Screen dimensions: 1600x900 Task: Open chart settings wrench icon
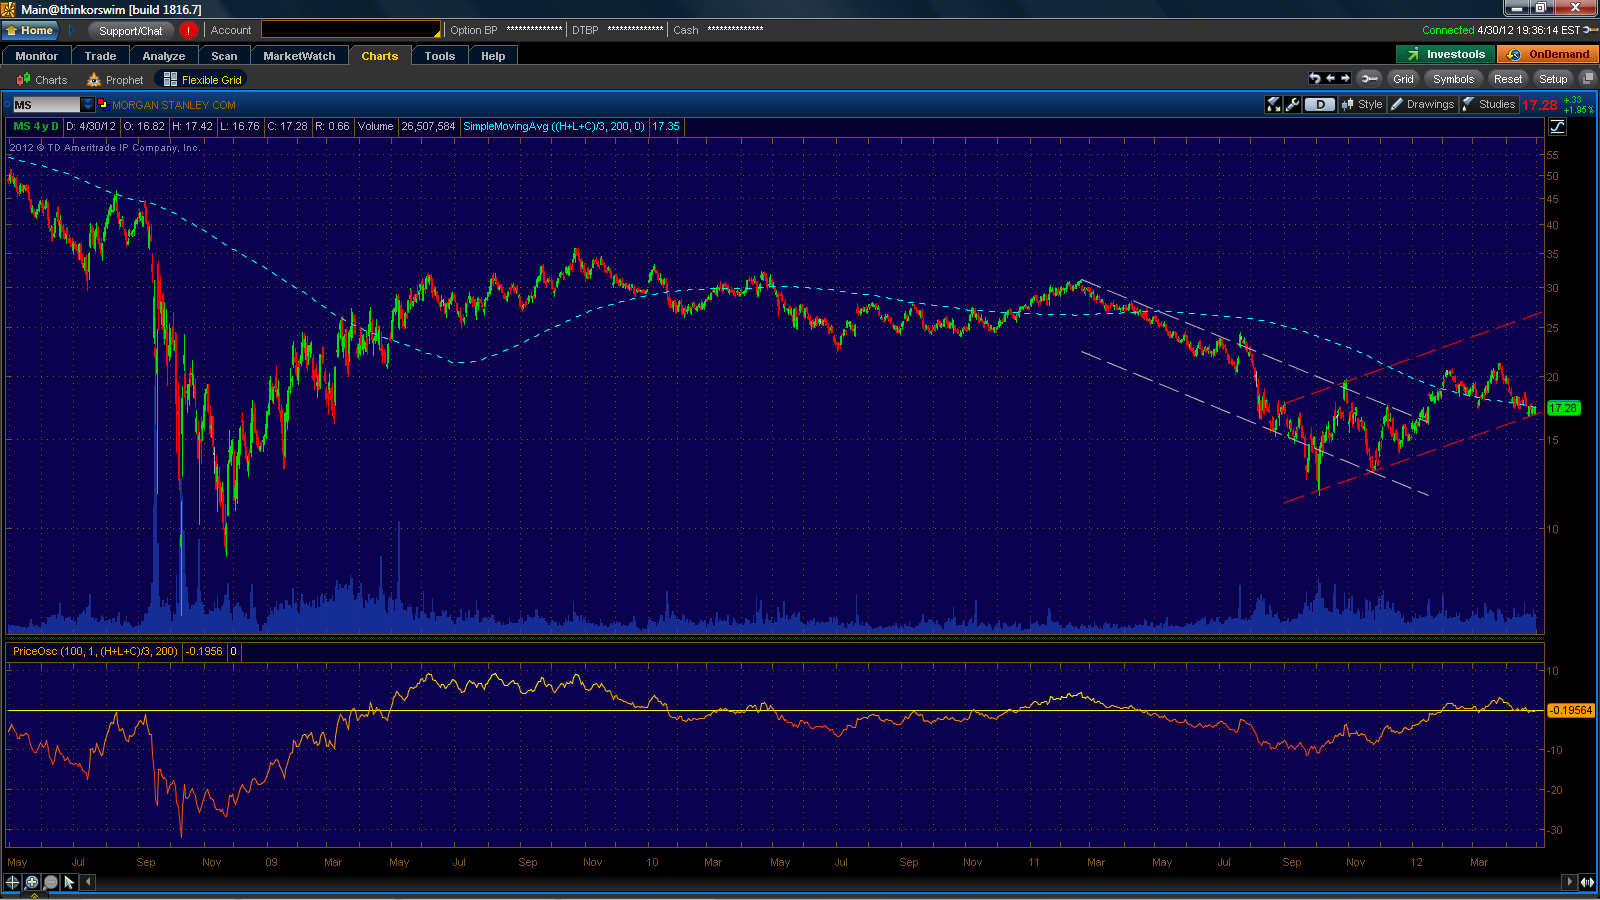[x=1293, y=104]
